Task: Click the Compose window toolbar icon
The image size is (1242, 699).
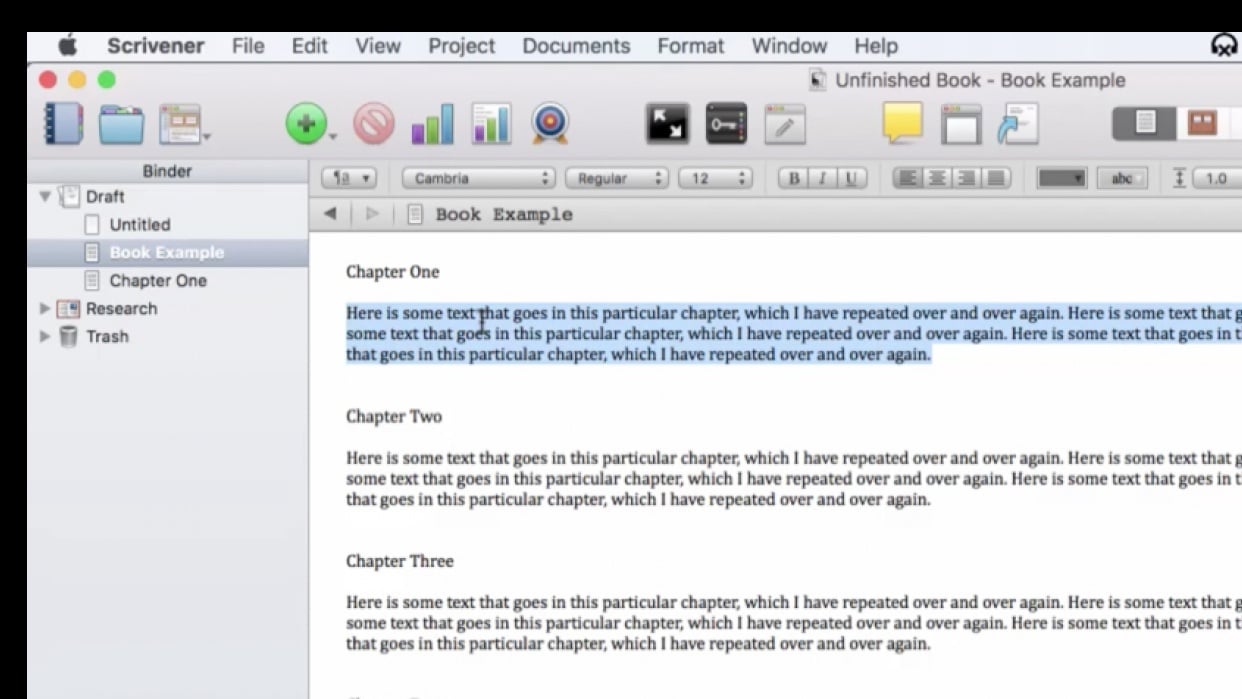Action: pyautogui.click(x=961, y=125)
